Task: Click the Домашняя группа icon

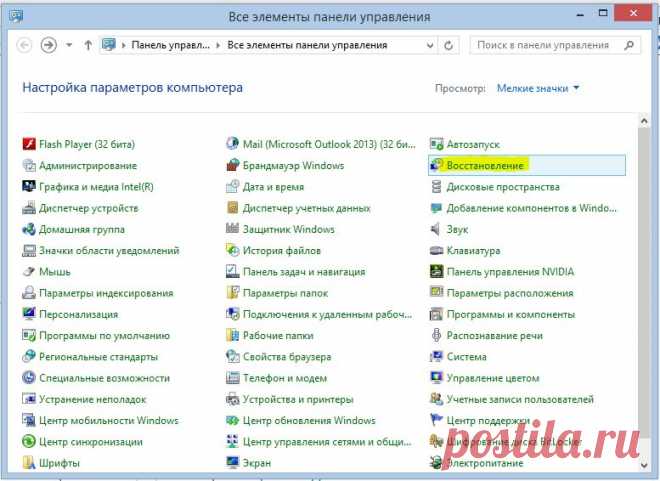Action: point(29,229)
